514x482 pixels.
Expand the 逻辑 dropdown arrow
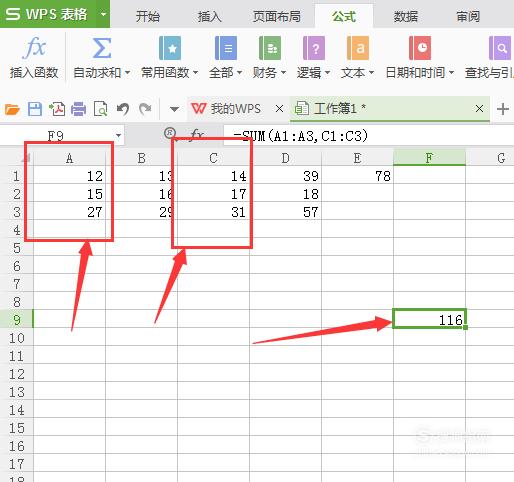327,72
